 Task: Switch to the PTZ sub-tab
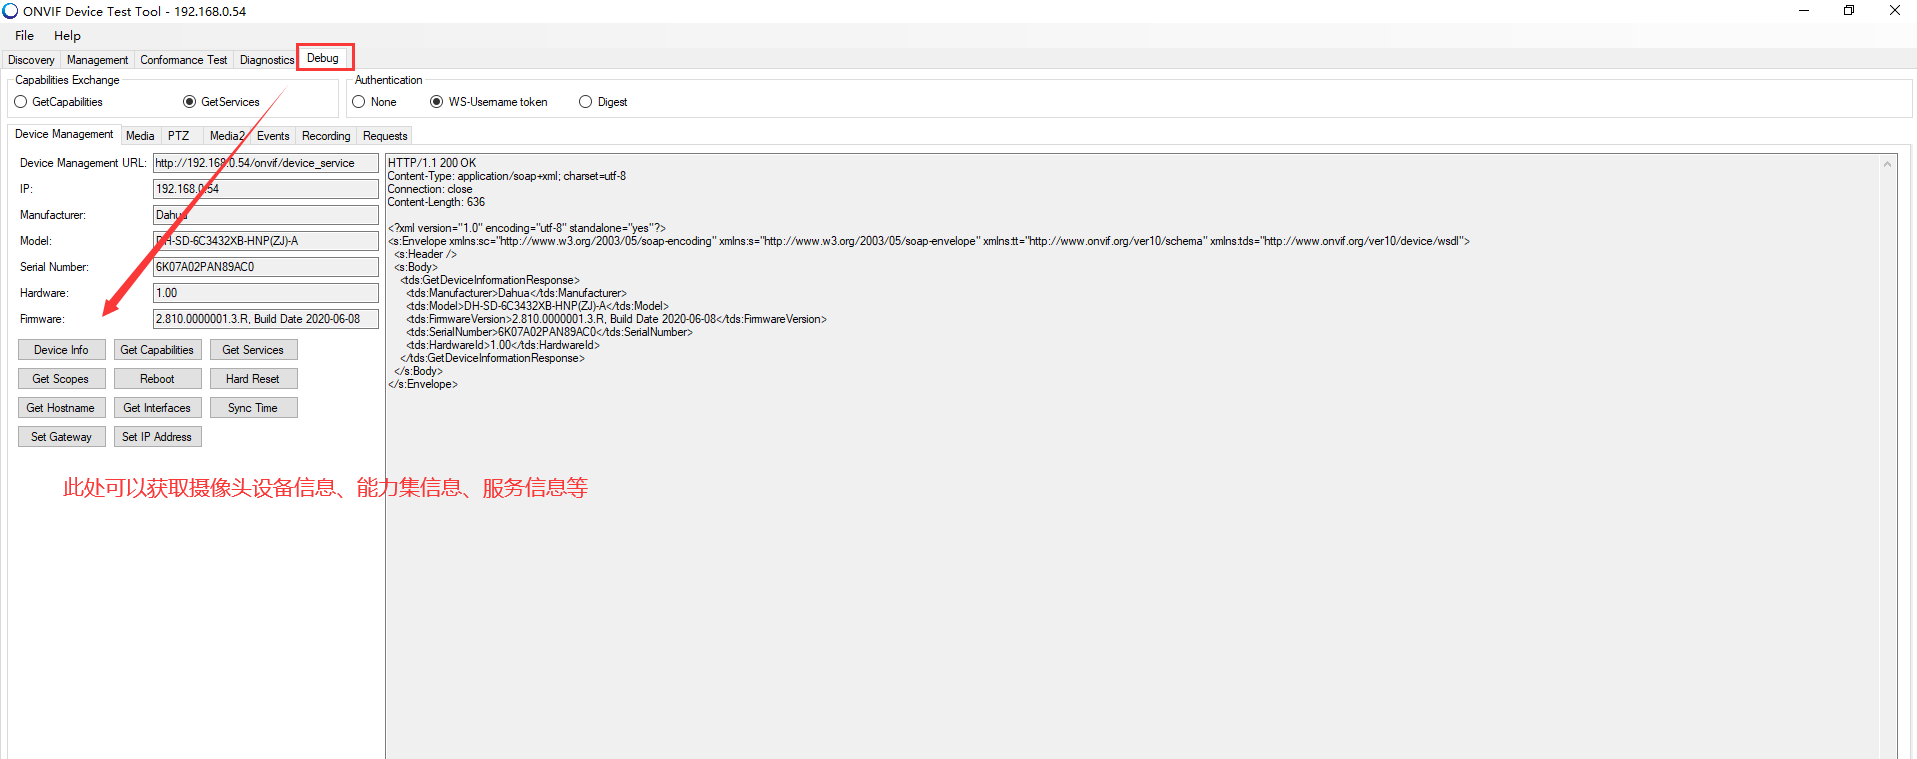178,136
